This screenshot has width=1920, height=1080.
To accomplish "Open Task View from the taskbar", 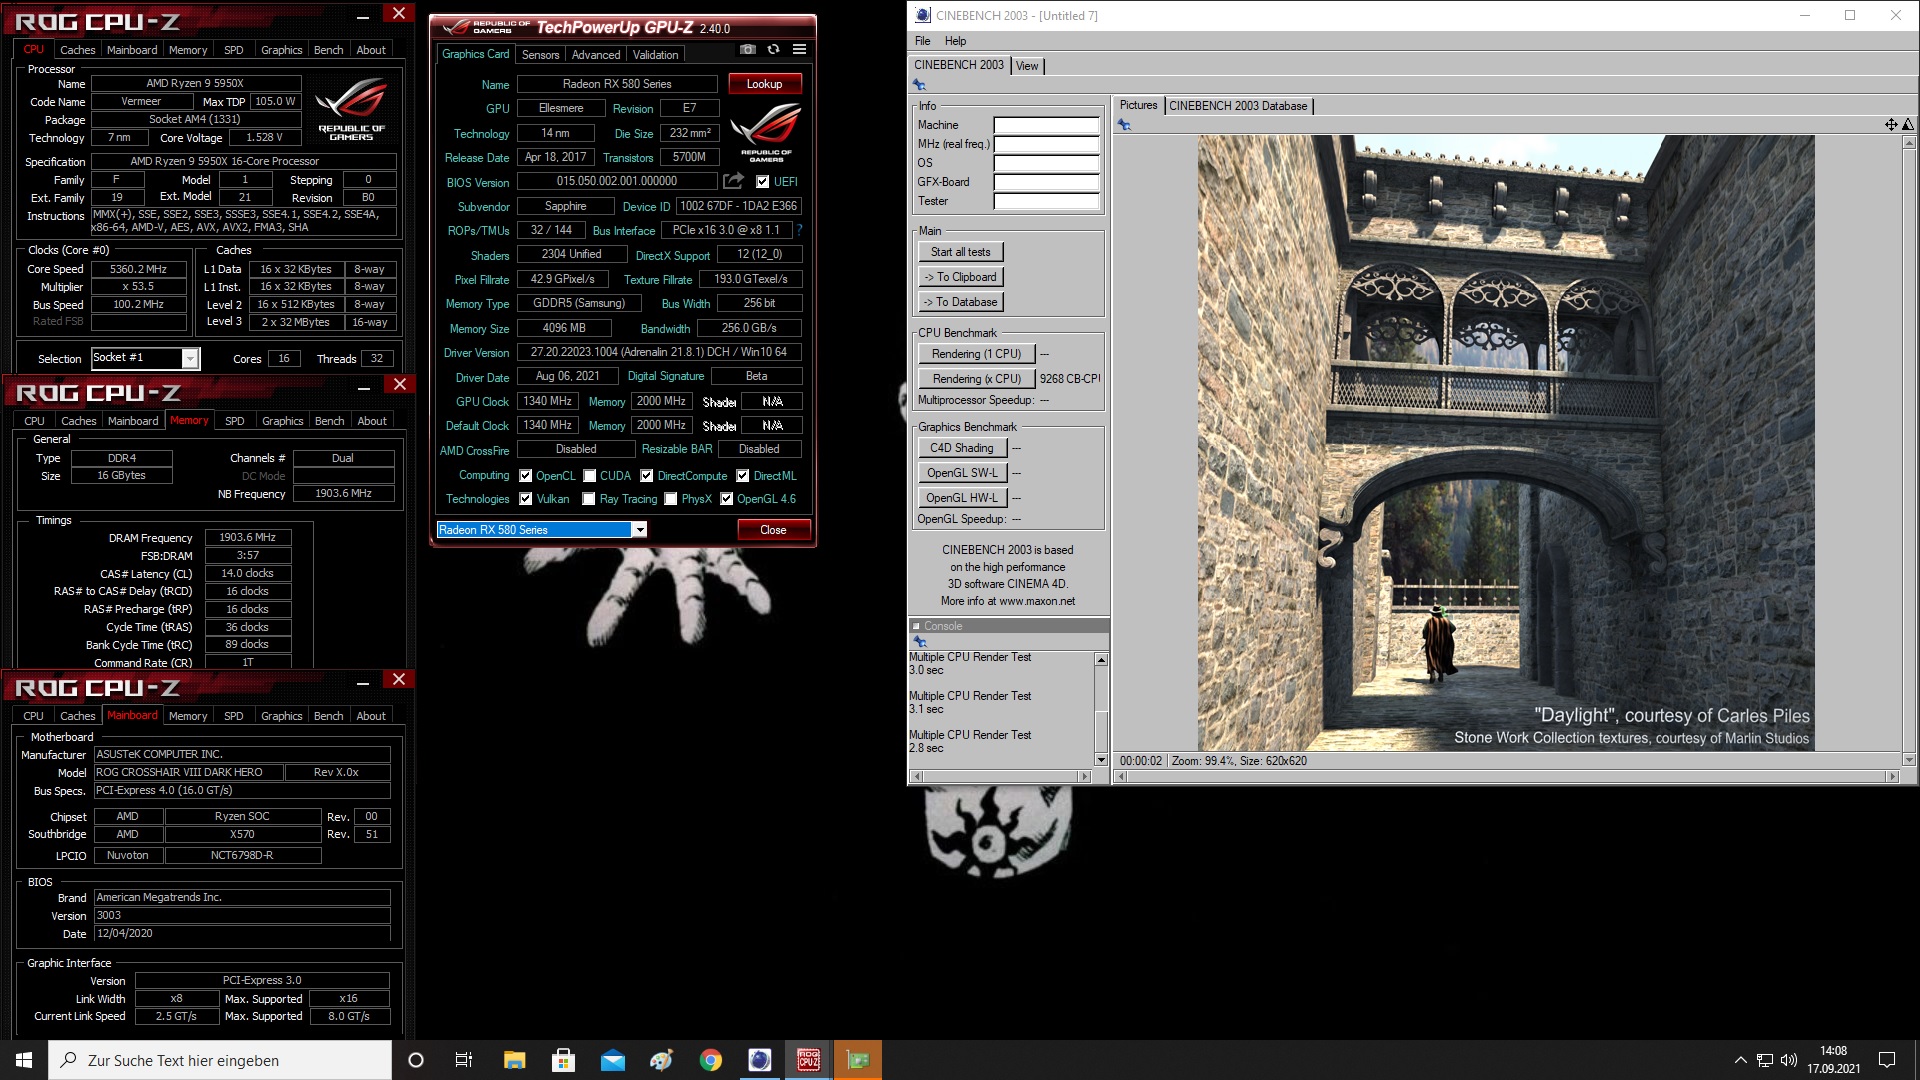I will coord(464,1060).
